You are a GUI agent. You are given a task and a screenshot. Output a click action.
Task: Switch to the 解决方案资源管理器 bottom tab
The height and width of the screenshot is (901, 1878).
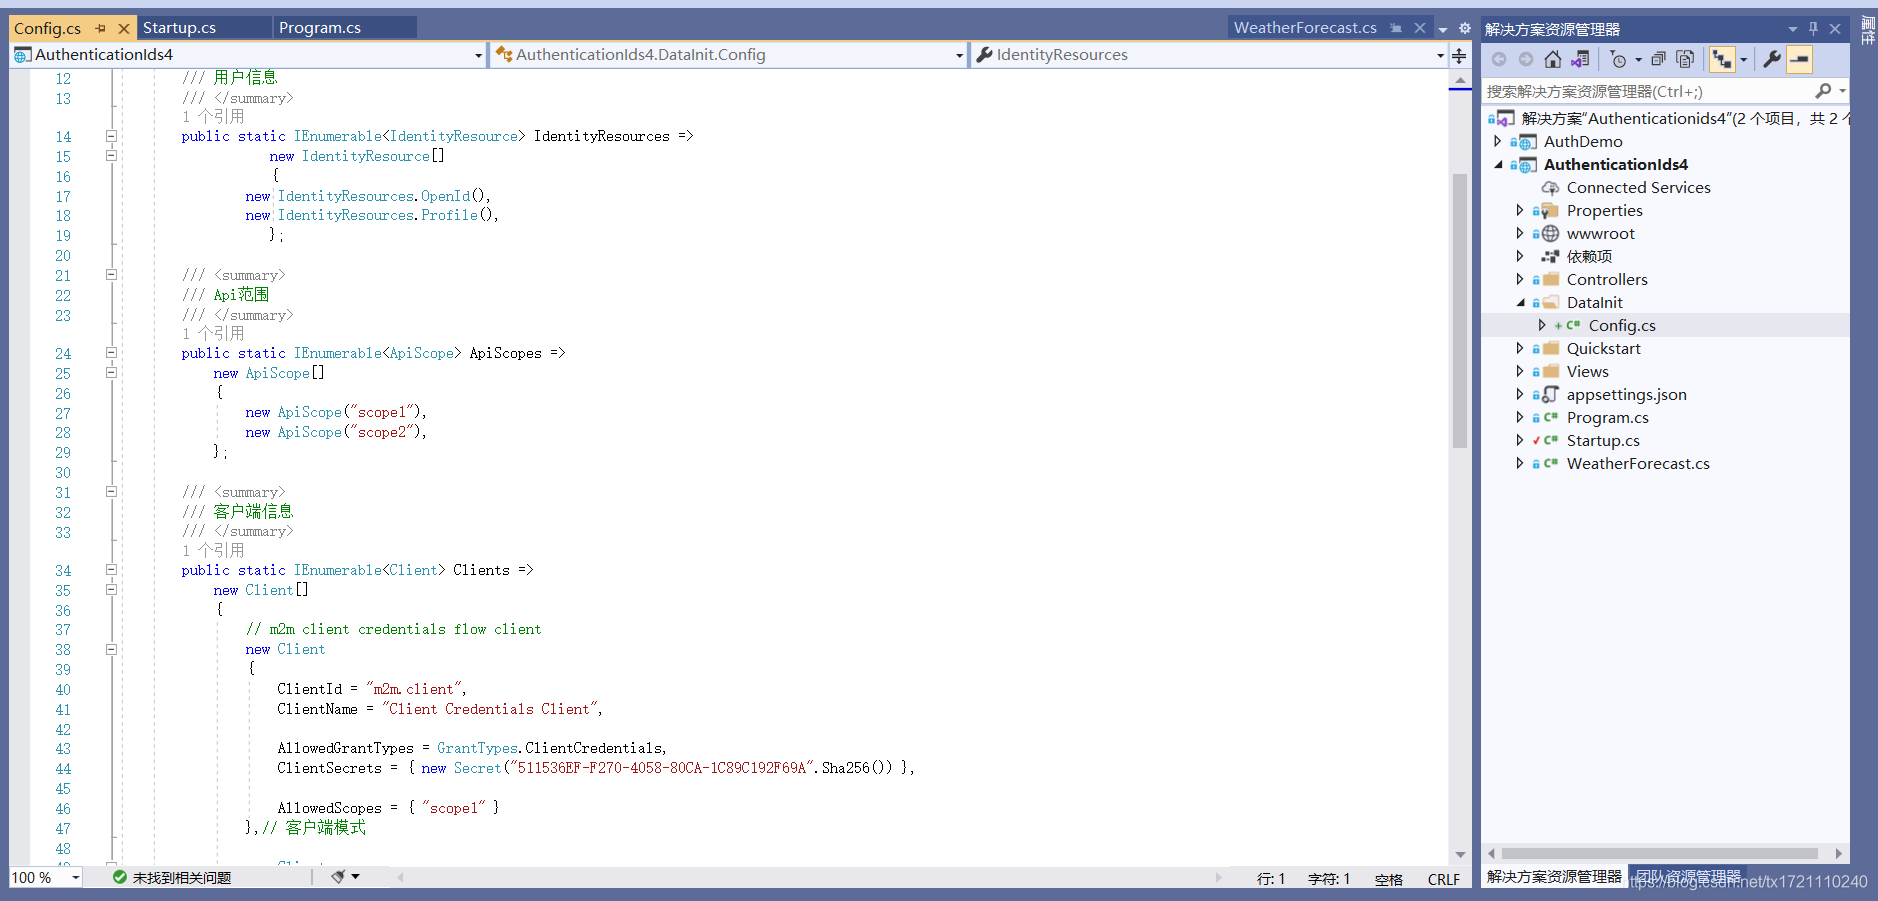tap(1554, 877)
